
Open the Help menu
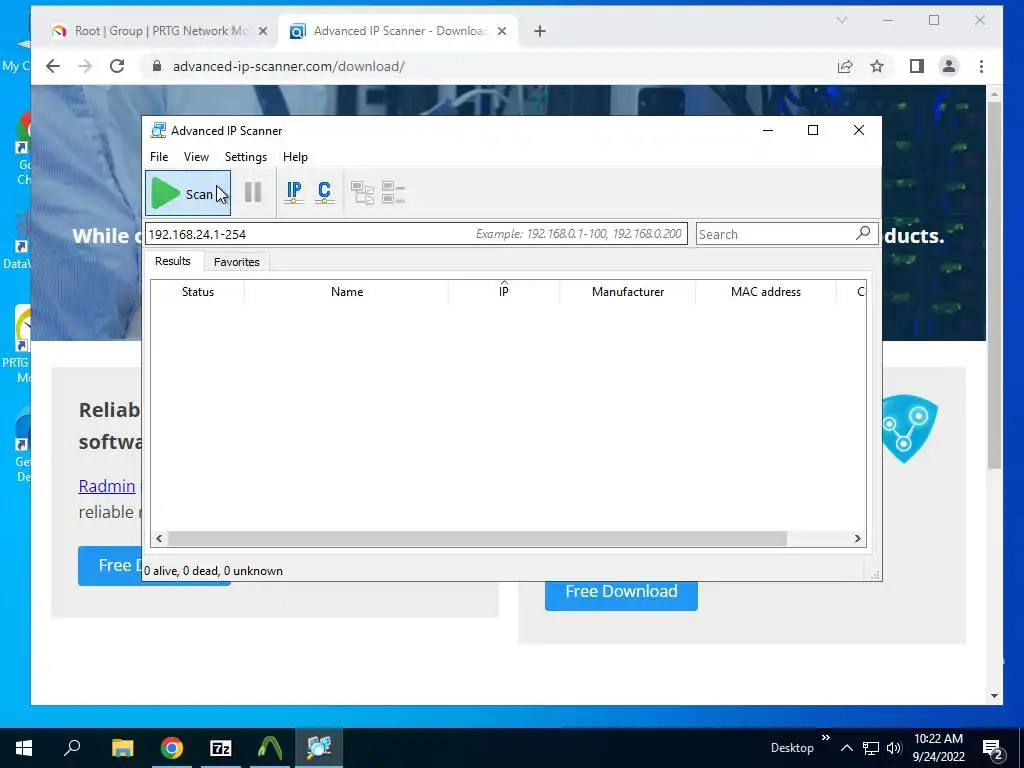(295, 157)
